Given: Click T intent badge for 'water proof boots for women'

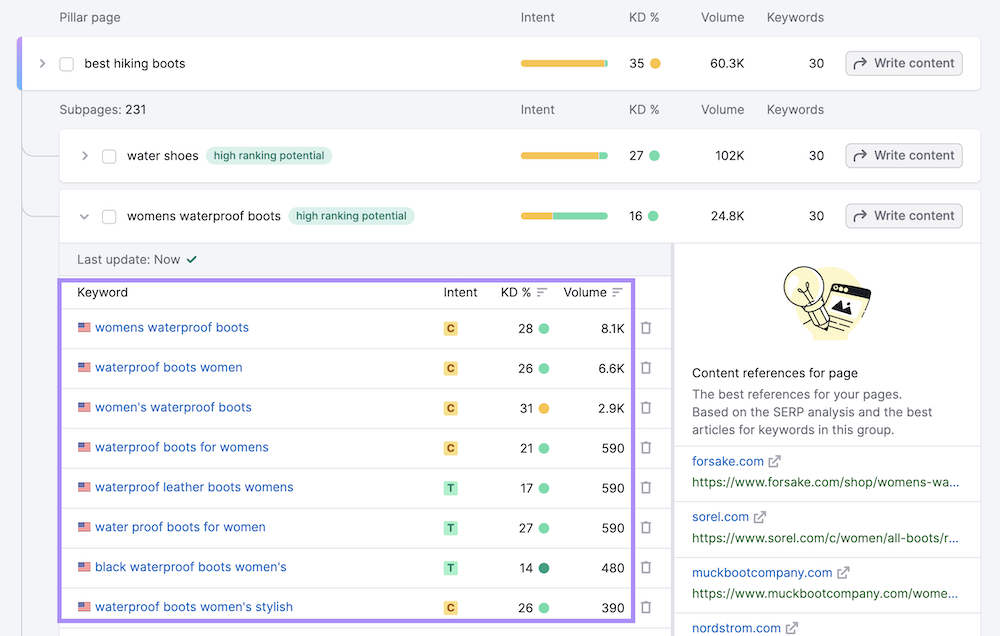Looking at the screenshot, I should (450, 528).
